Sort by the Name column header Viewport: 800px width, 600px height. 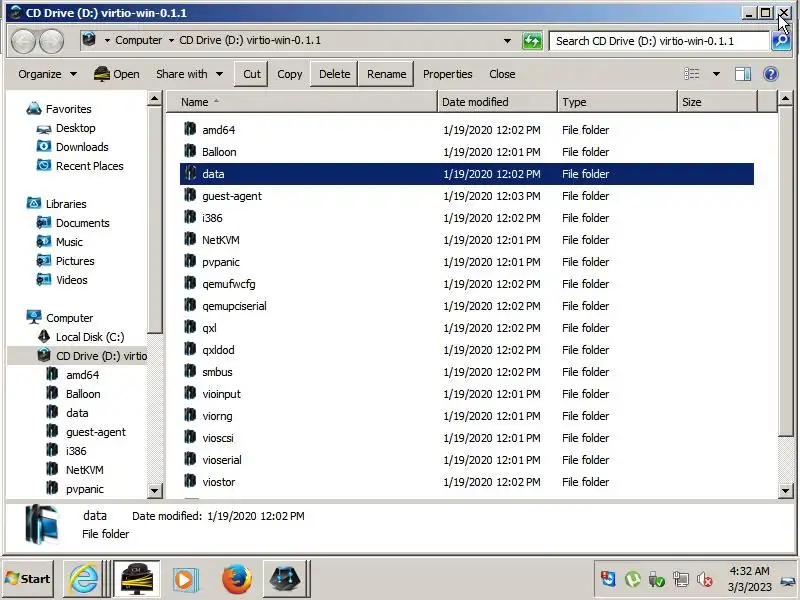click(302, 102)
